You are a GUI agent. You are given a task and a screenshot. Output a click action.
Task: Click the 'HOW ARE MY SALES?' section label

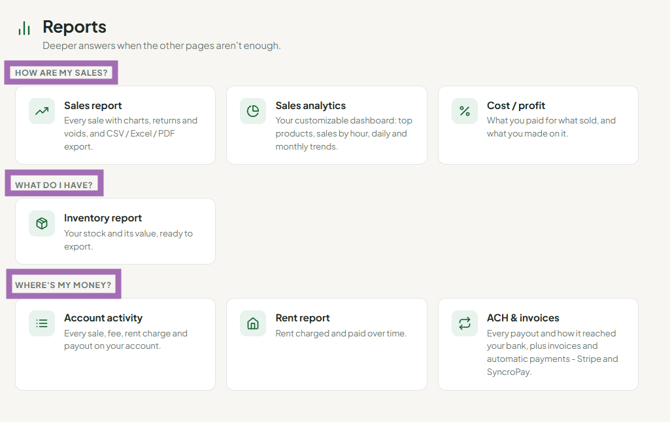(x=61, y=73)
